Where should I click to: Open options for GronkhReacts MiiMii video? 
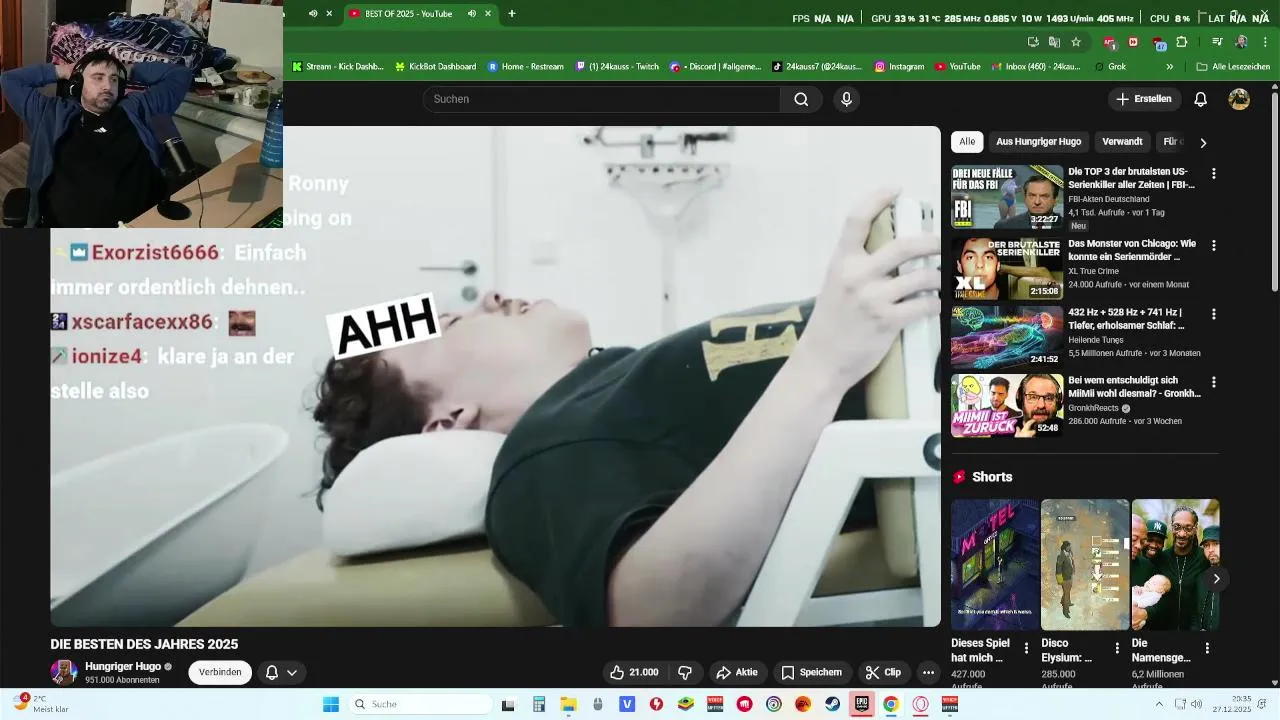click(x=1214, y=382)
